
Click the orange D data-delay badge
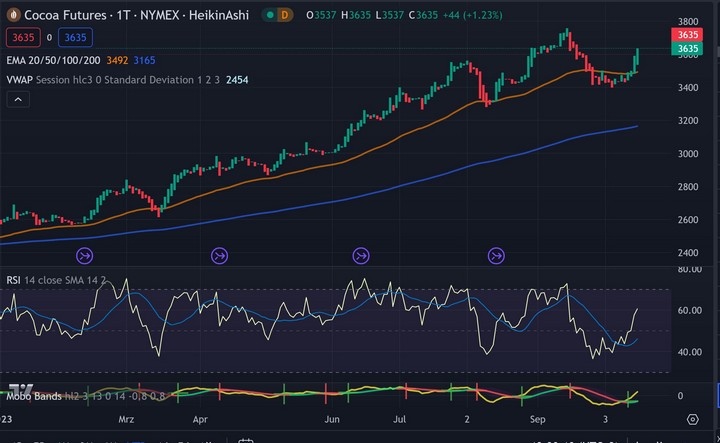click(x=285, y=15)
